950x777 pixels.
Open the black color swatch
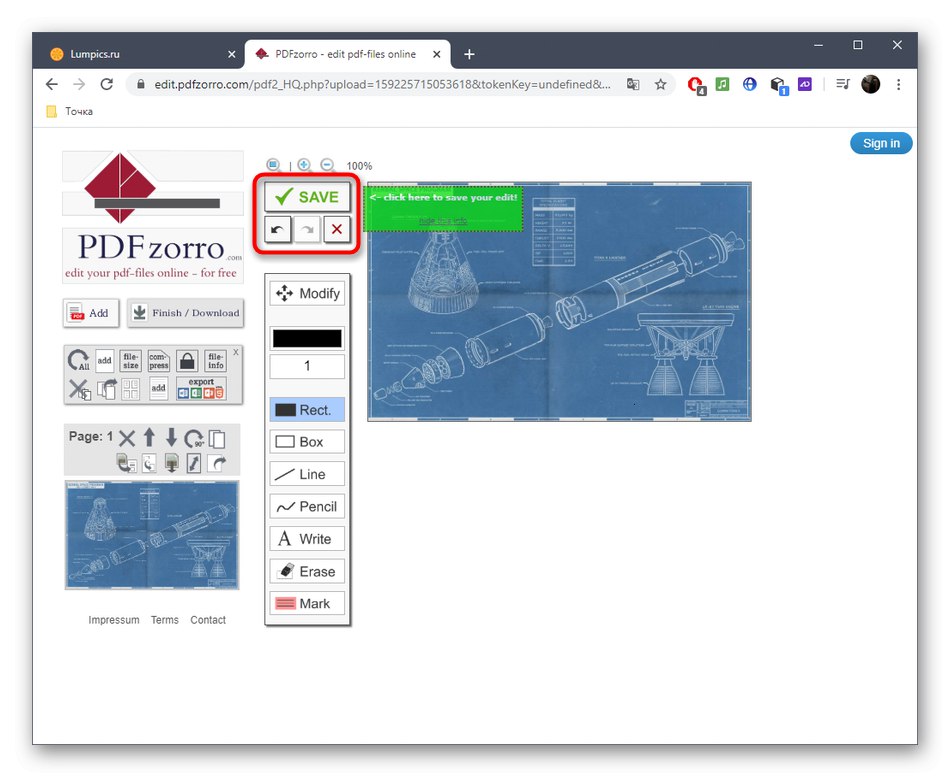pyautogui.click(x=306, y=337)
